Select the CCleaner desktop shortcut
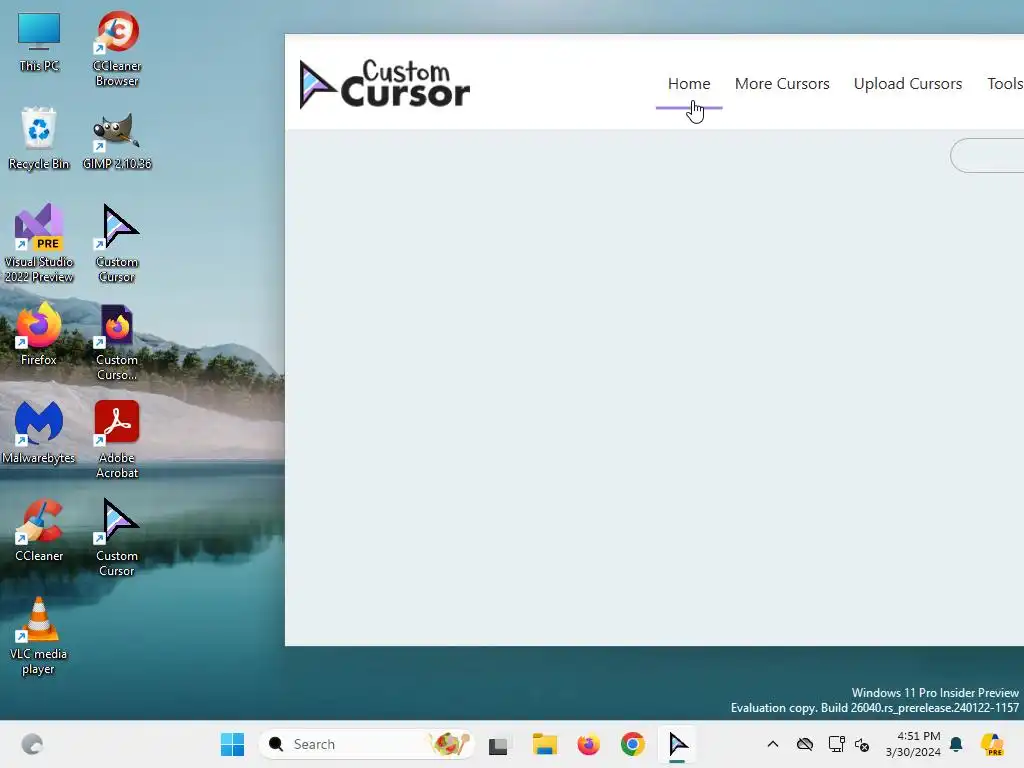The height and width of the screenshot is (768, 1024). point(39,530)
